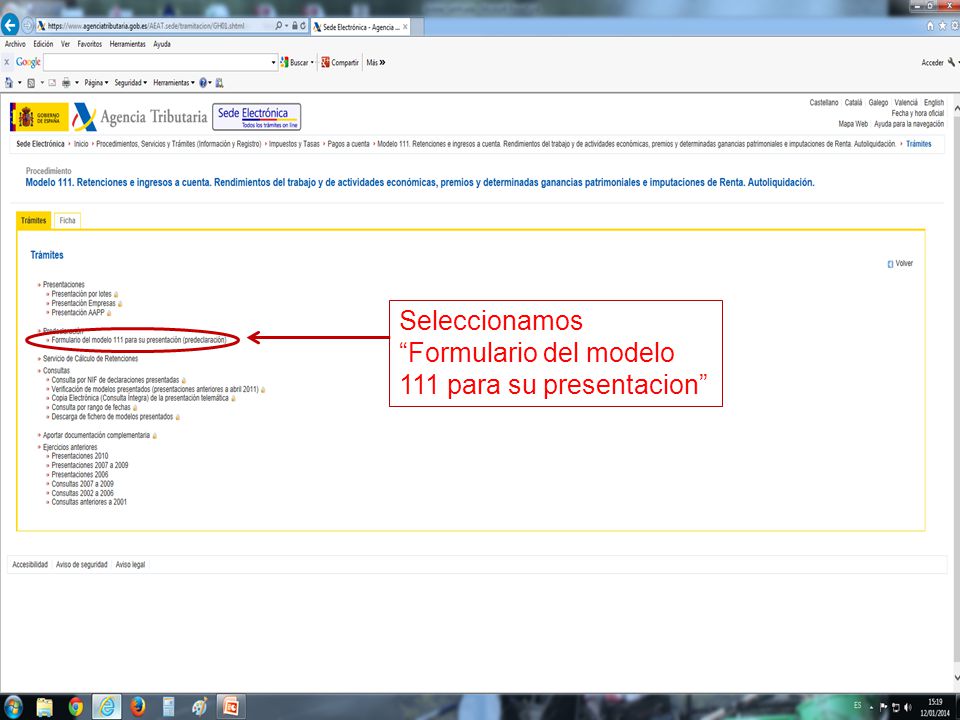The height and width of the screenshot is (720, 960).
Task: Click the Sede Electrónica browser tab
Action: pyautogui.click(x=361, y=27)
